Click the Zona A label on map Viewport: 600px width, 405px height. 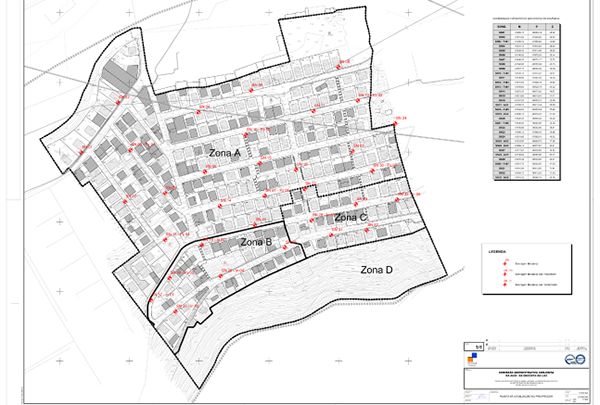click(x=224, y=153)
